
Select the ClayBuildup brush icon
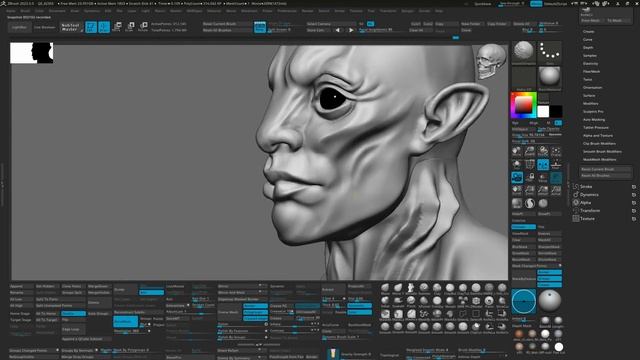(450, 288)
